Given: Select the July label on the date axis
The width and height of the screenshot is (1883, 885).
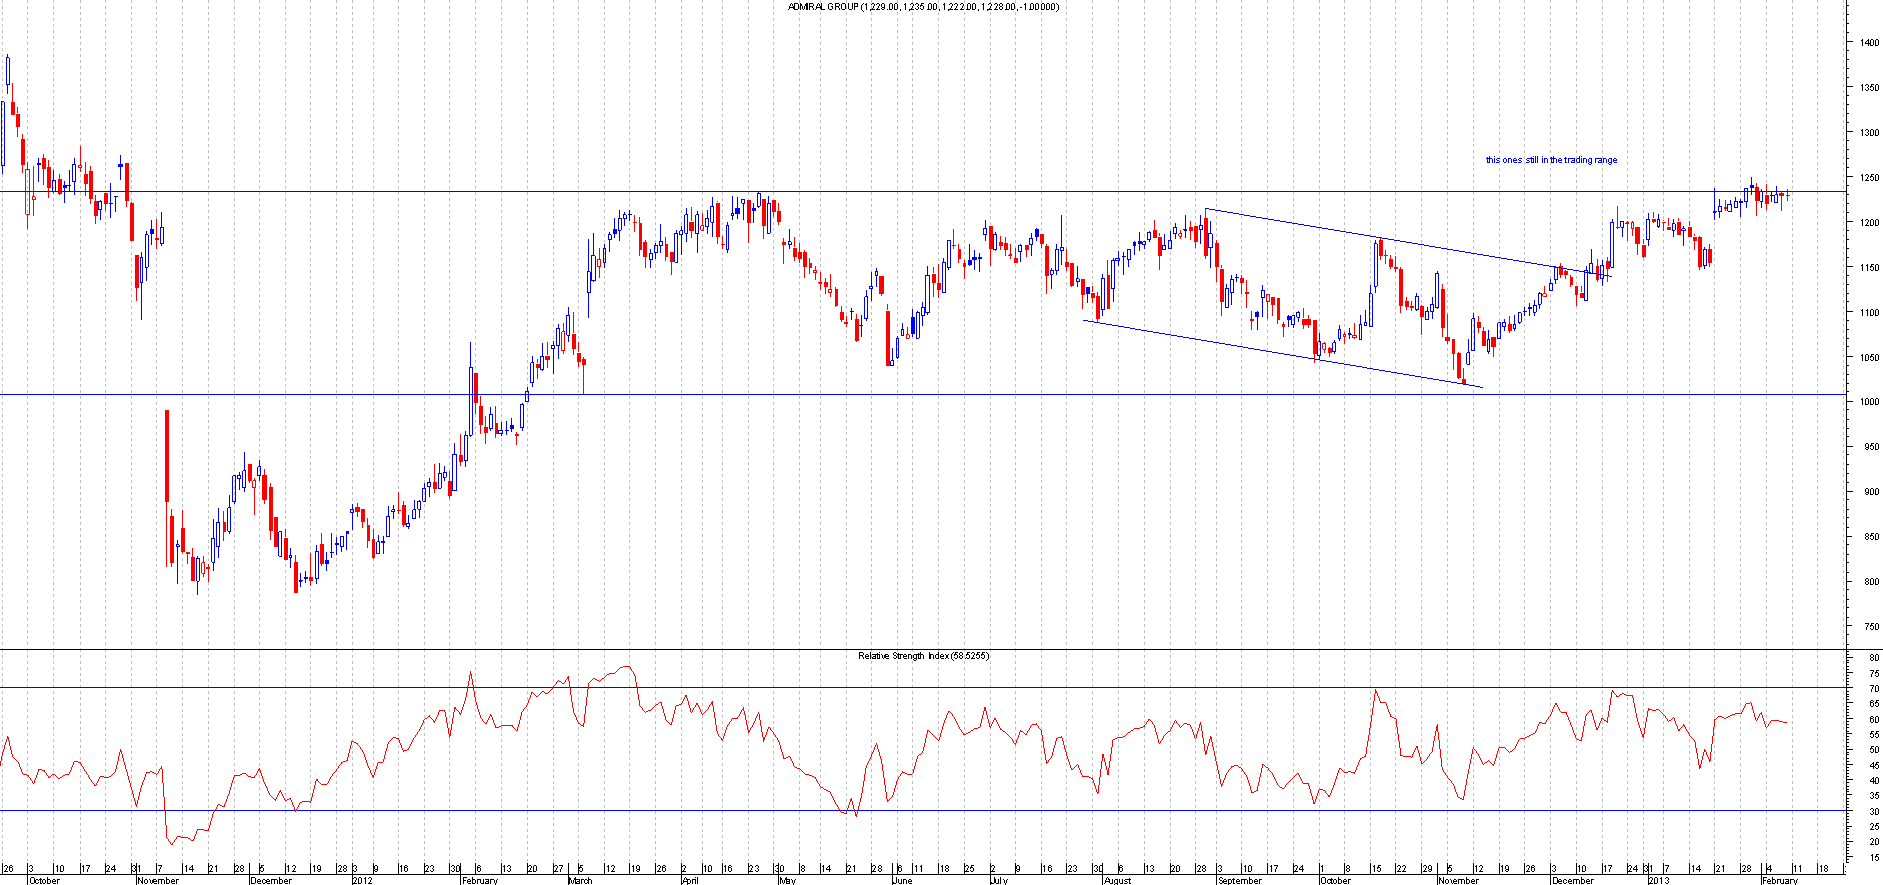Looking at the screenshot, I should coord(998,880).
